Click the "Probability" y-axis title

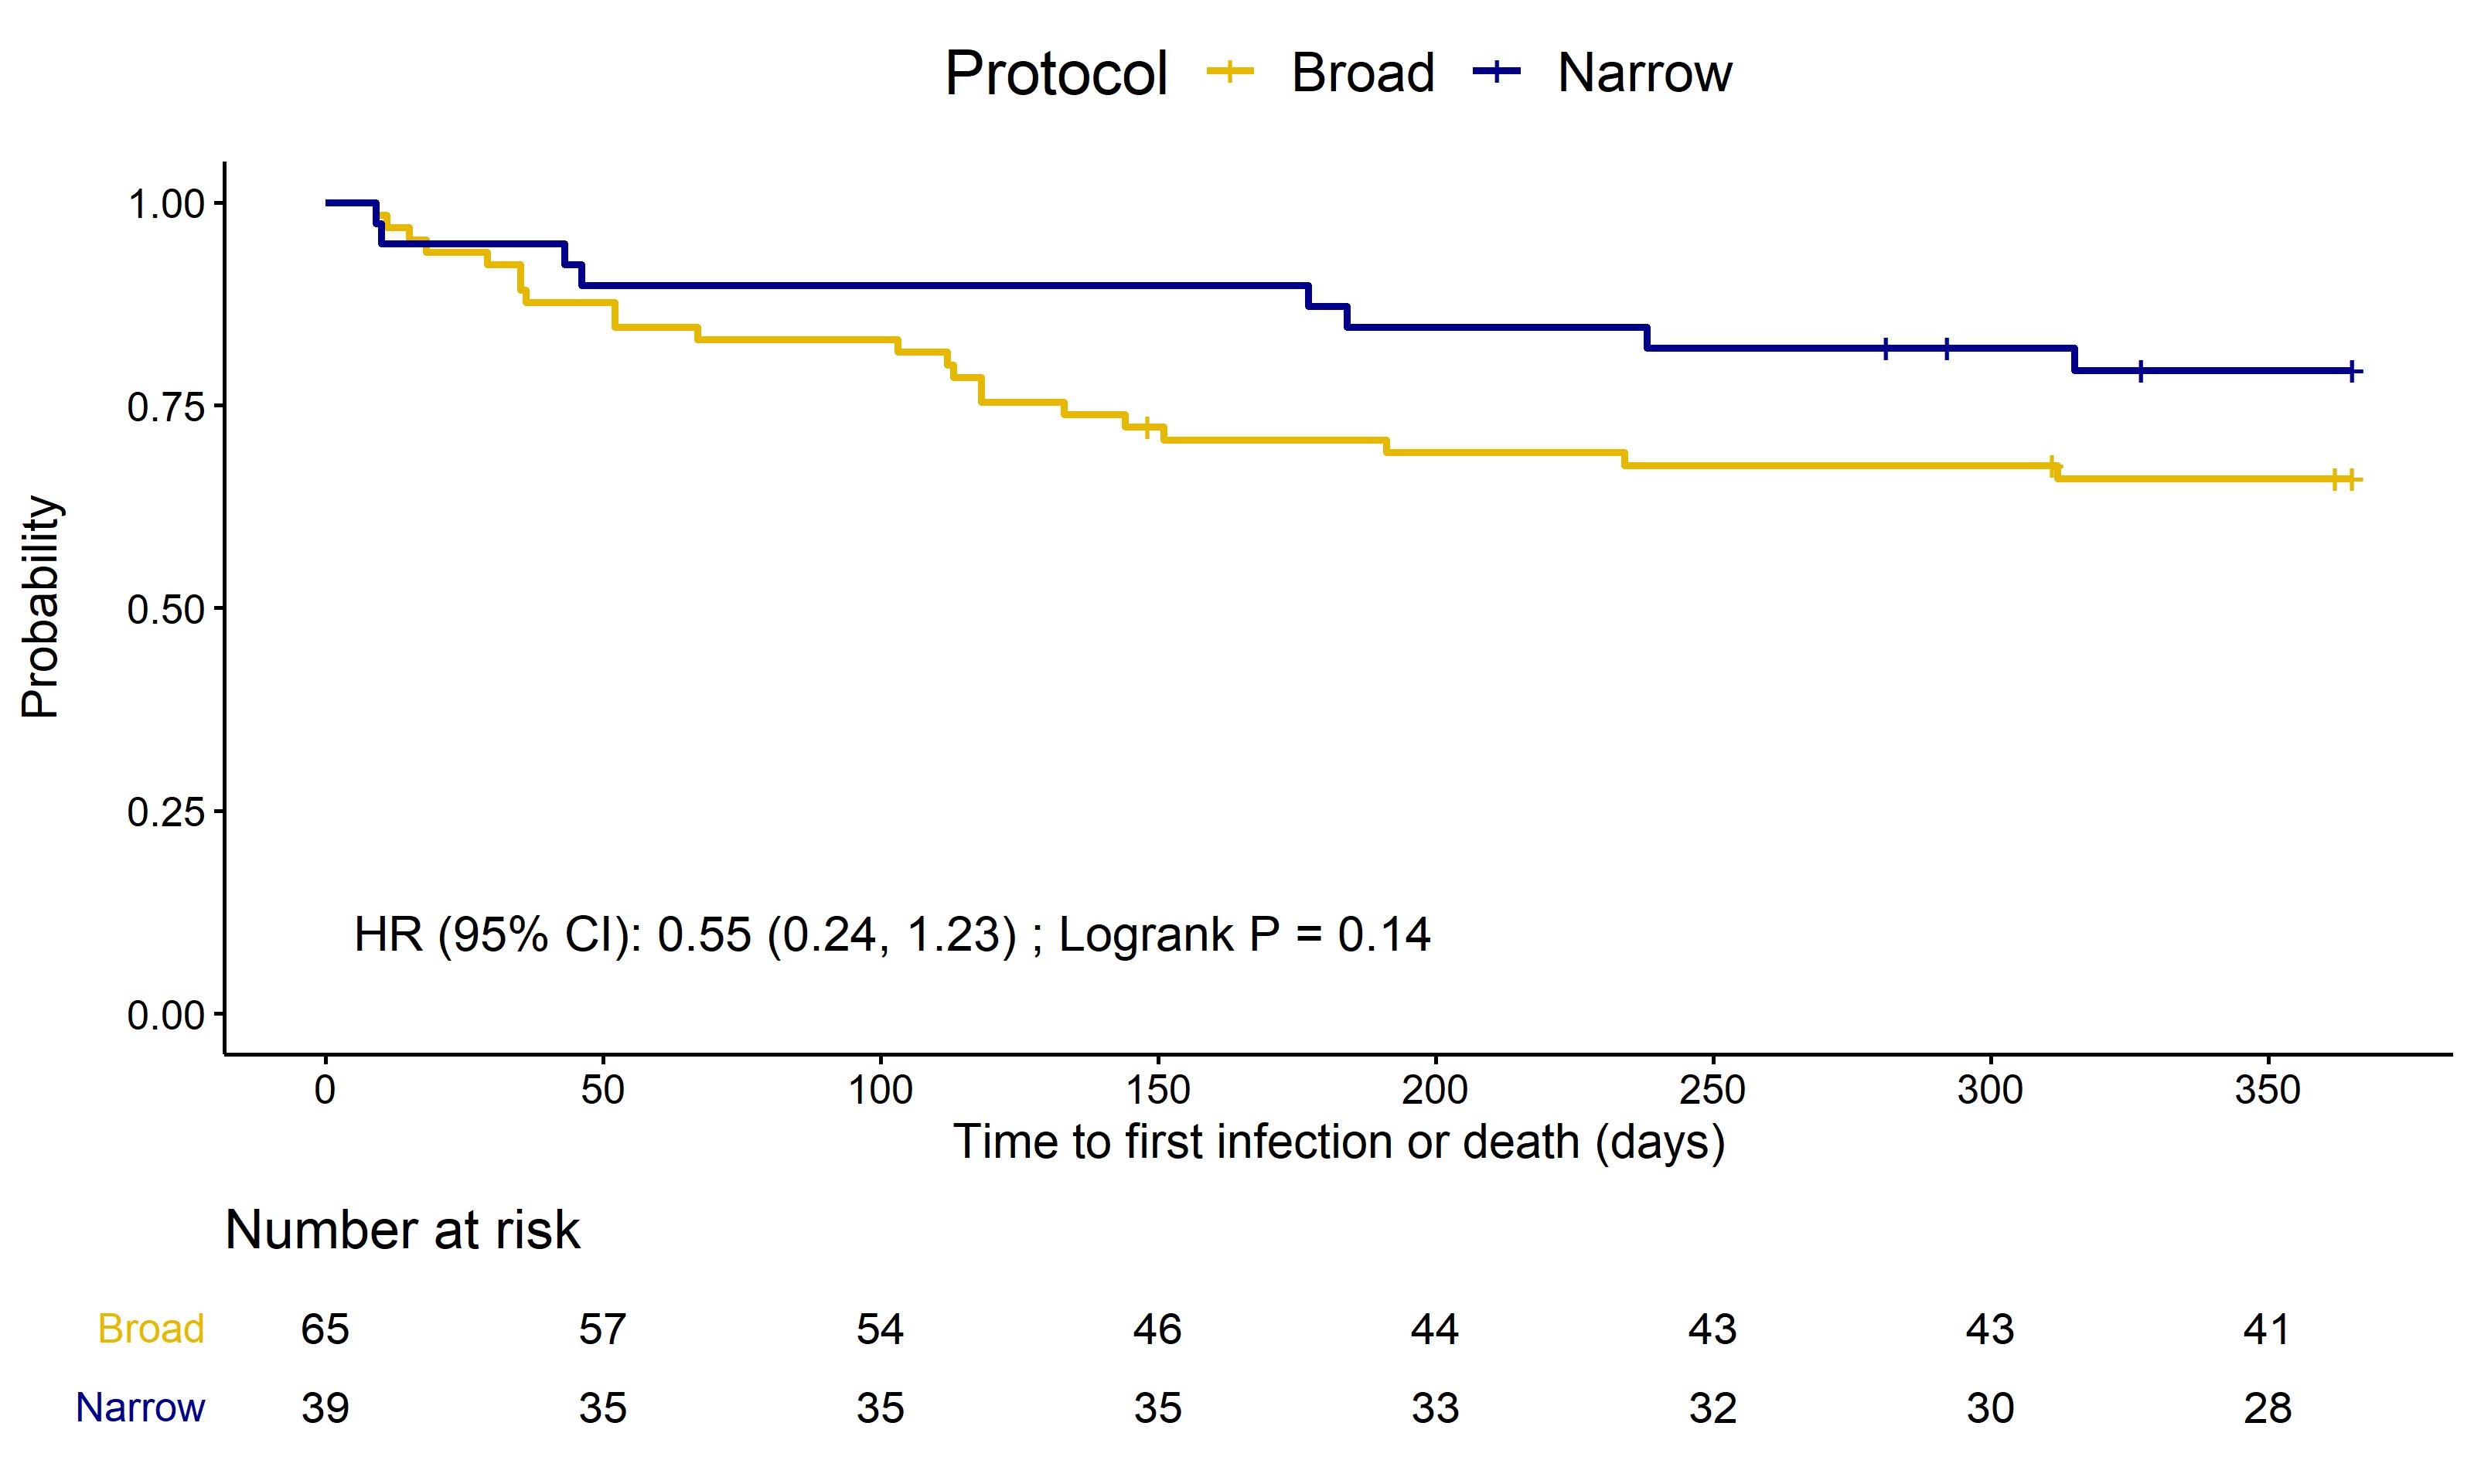(41, 607)
